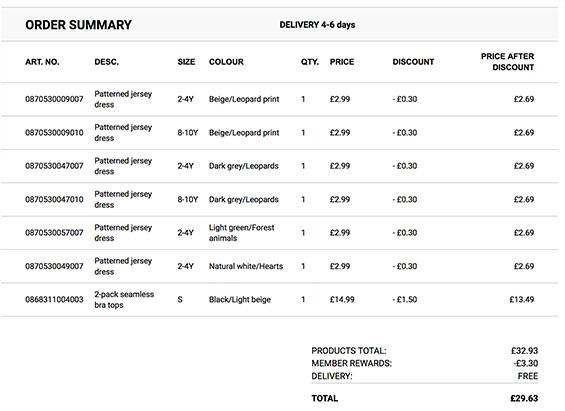Select the PRICE AFTER DISCOUNT header
This screenshot has width=565, height=411.
507,62
